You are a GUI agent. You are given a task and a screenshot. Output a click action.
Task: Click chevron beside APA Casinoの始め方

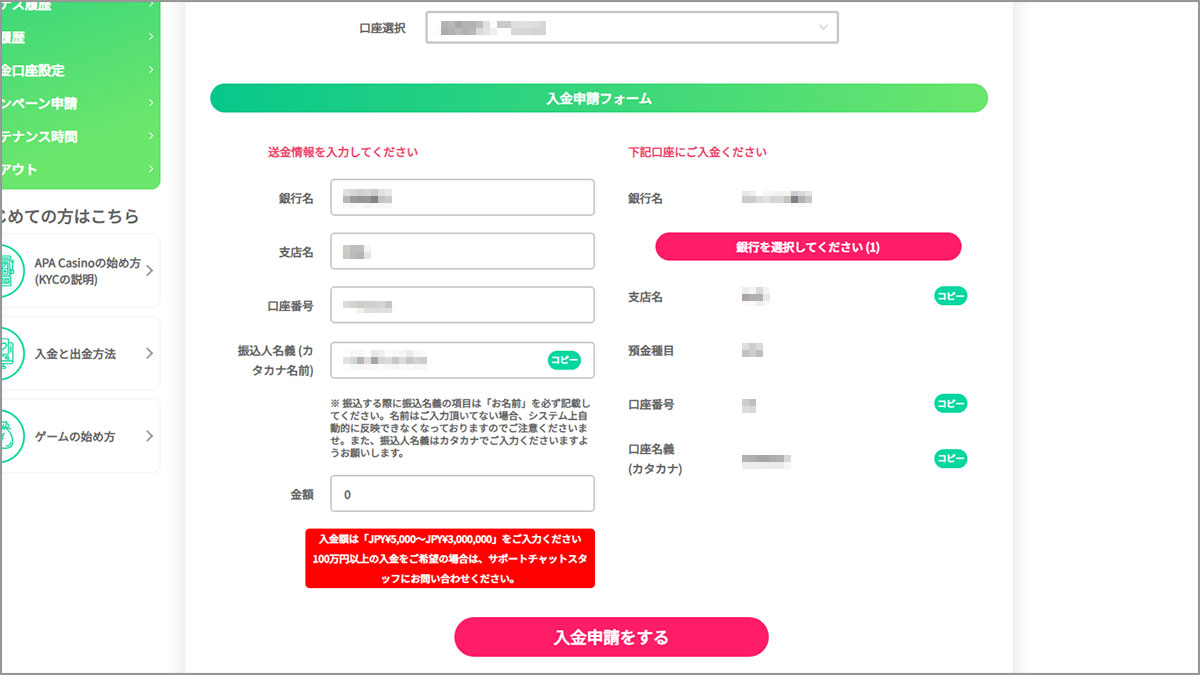coord(149,271)
